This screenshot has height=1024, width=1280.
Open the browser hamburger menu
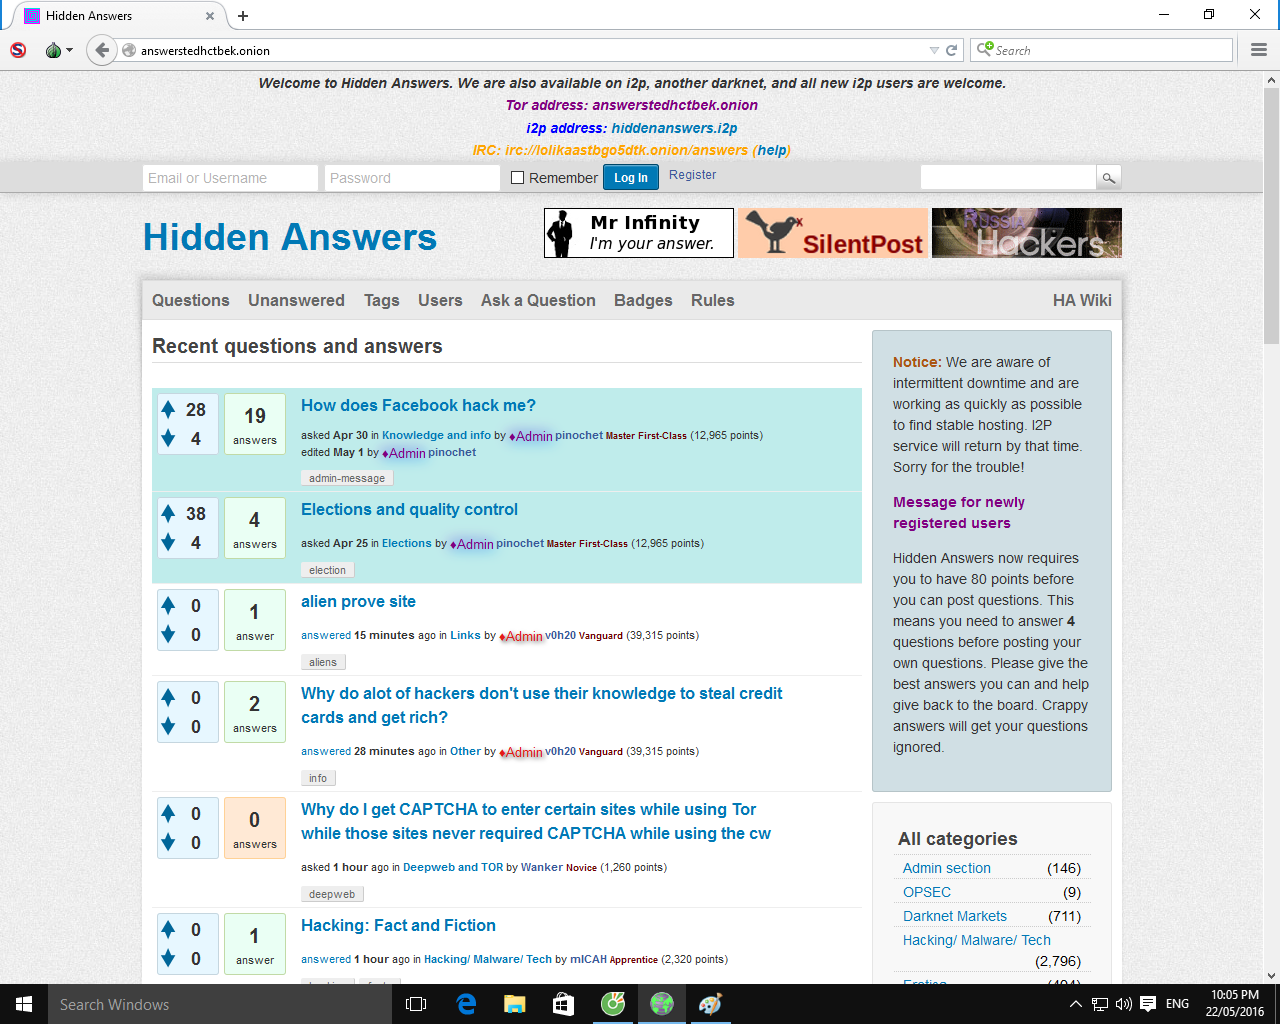point(1259,50)
